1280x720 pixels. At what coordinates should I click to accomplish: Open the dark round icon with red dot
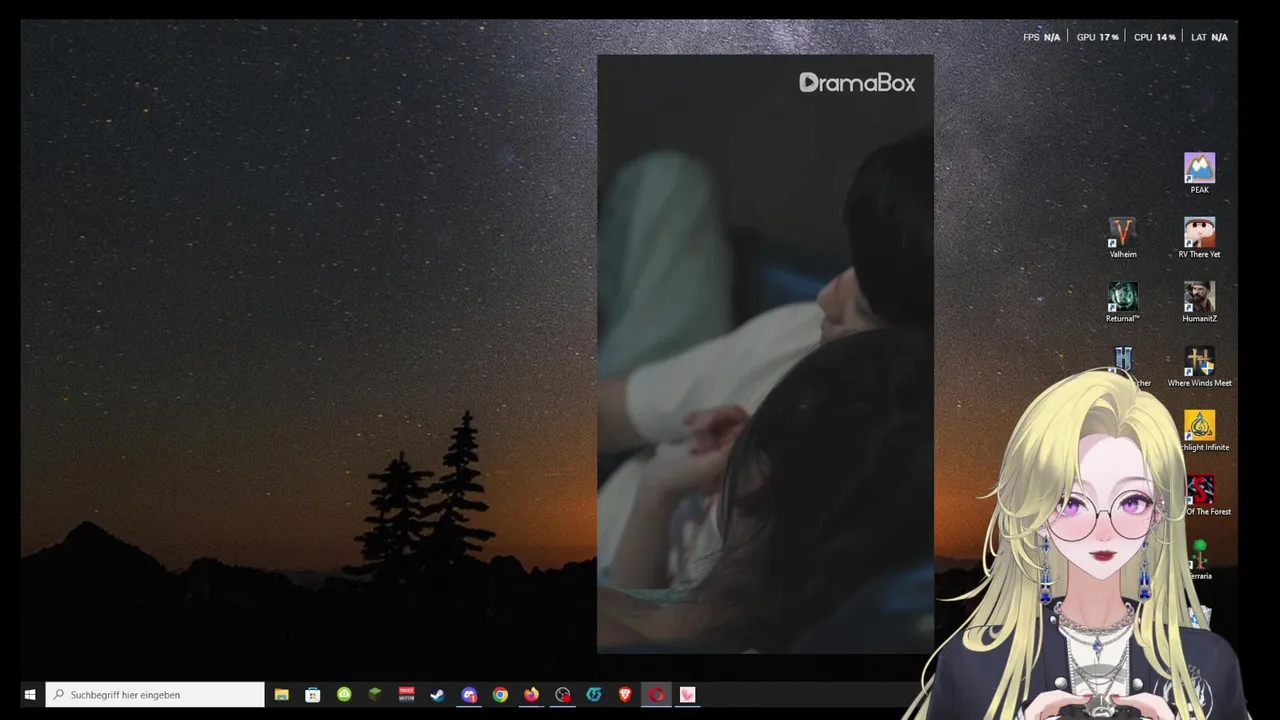(563, 694)
